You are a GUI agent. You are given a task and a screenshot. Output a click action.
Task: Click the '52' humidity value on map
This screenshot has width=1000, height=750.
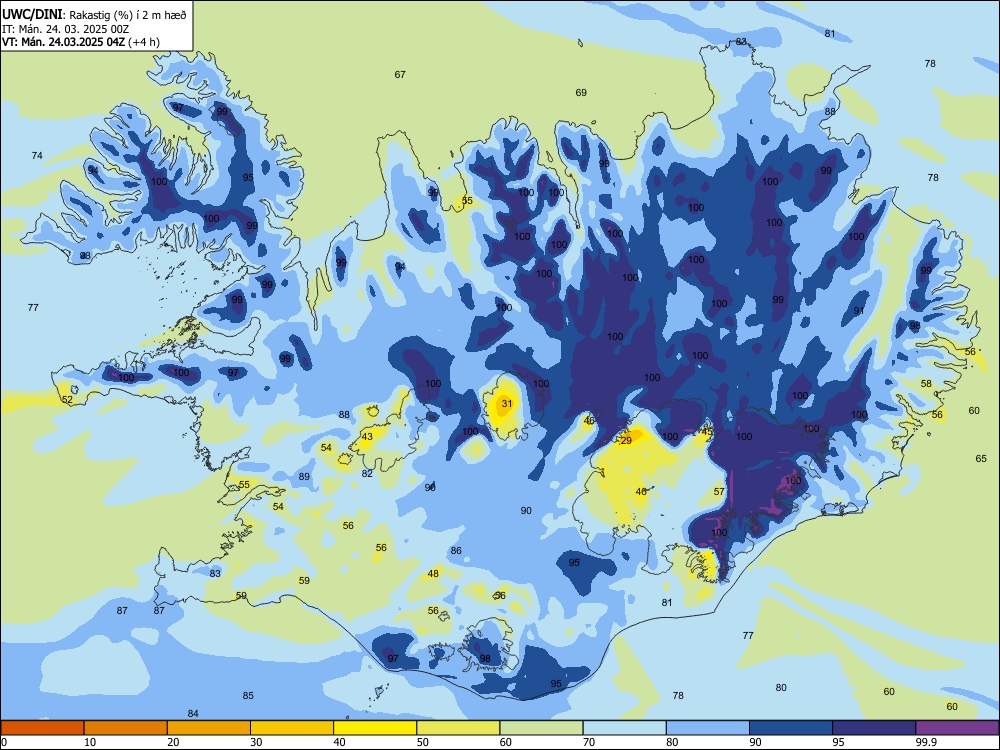click(67, 399)
